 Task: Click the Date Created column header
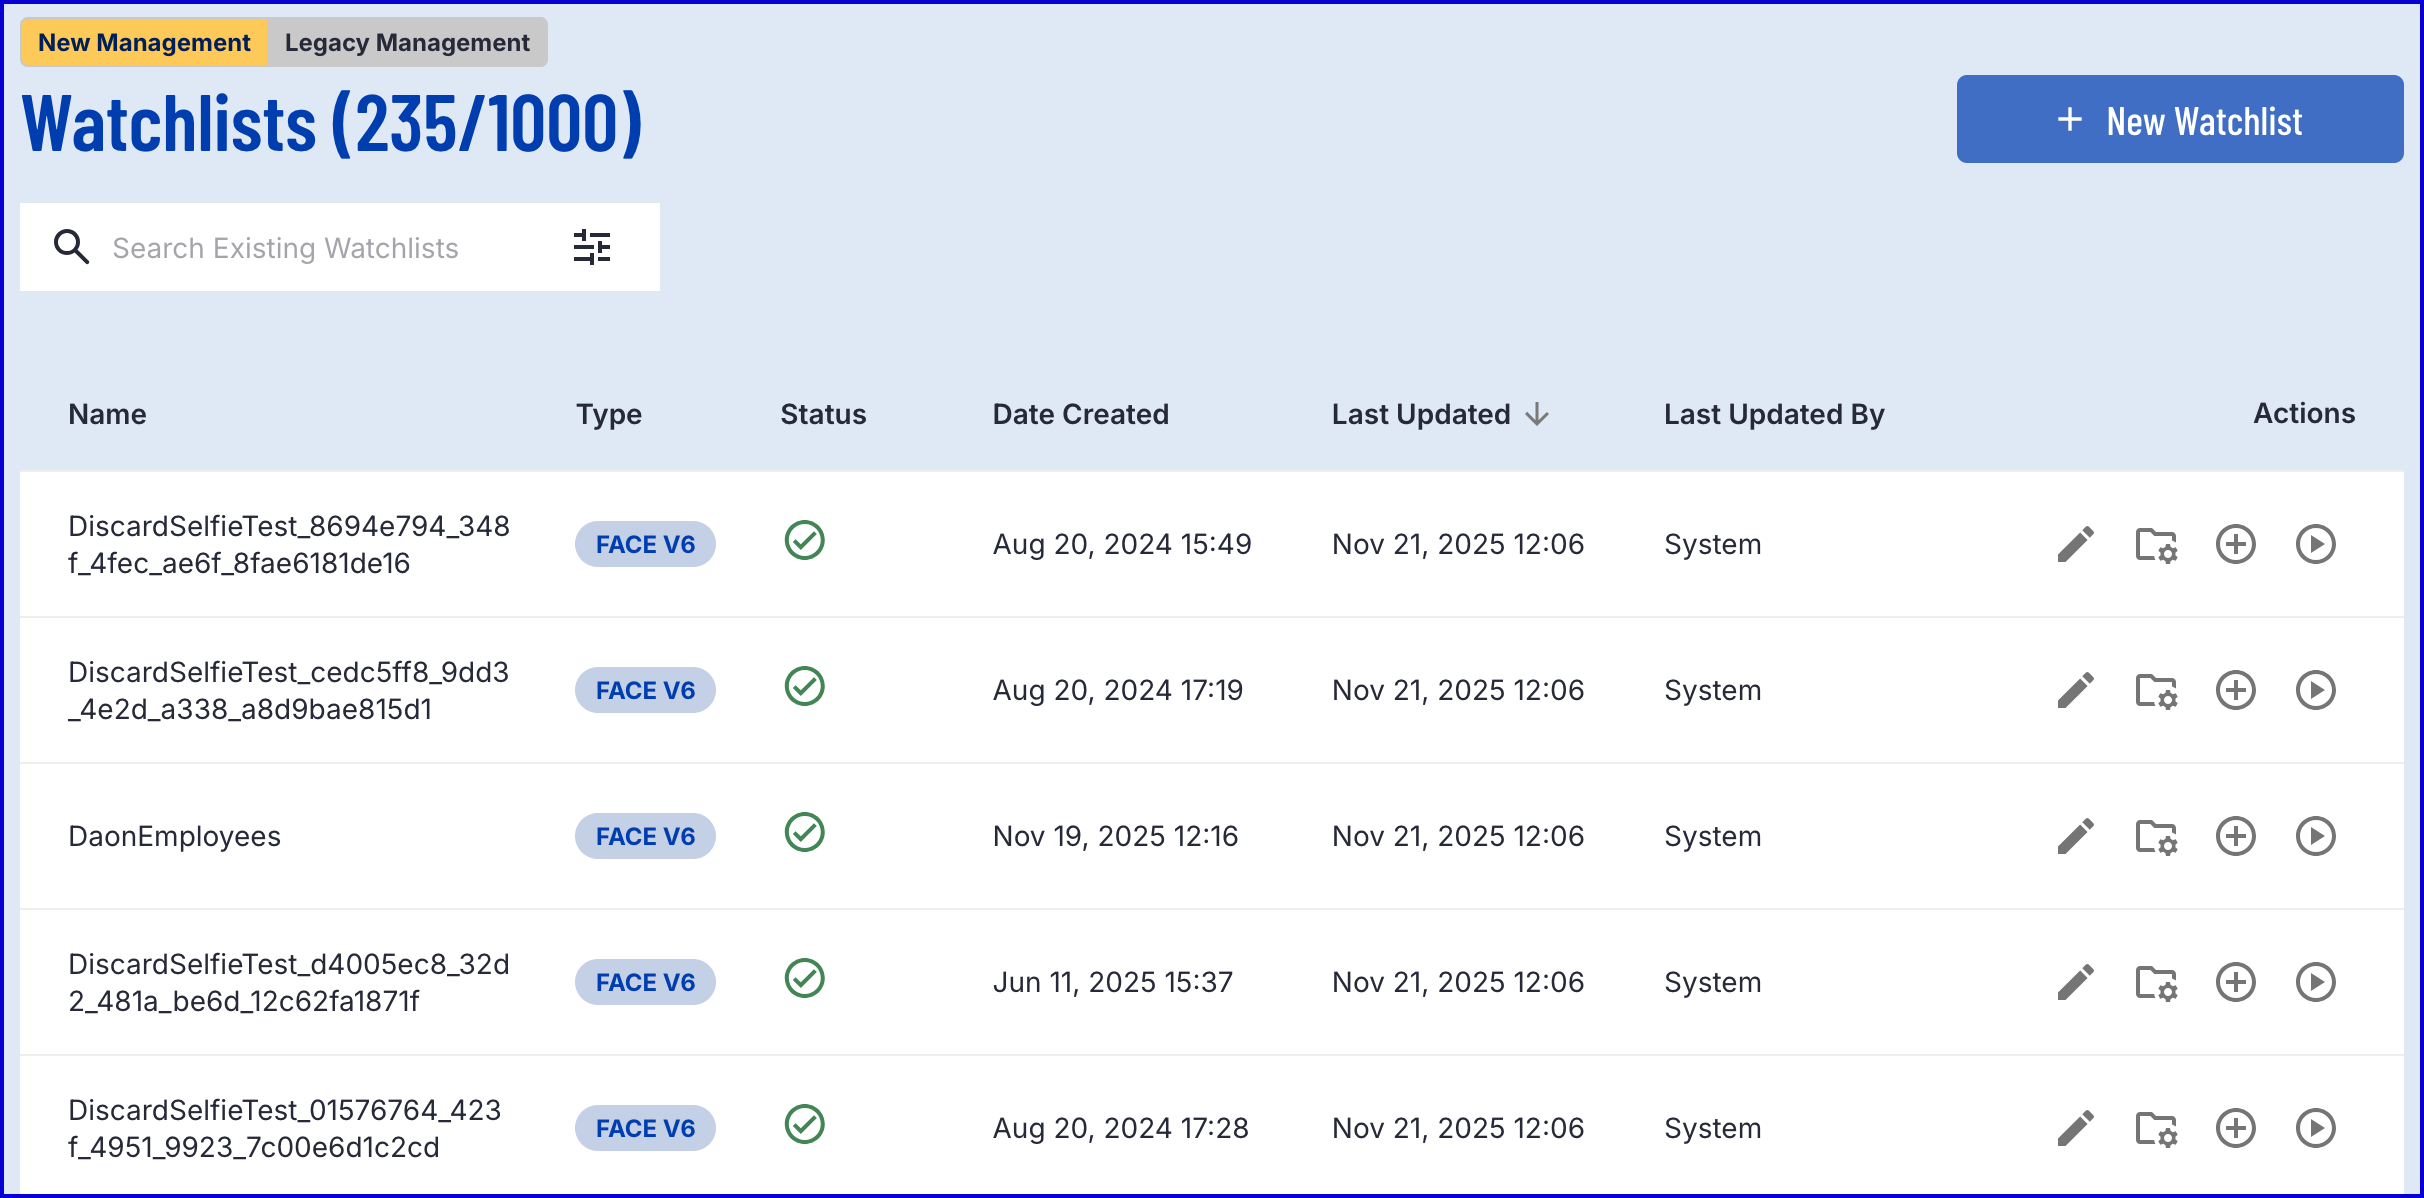pos(1080,414)
